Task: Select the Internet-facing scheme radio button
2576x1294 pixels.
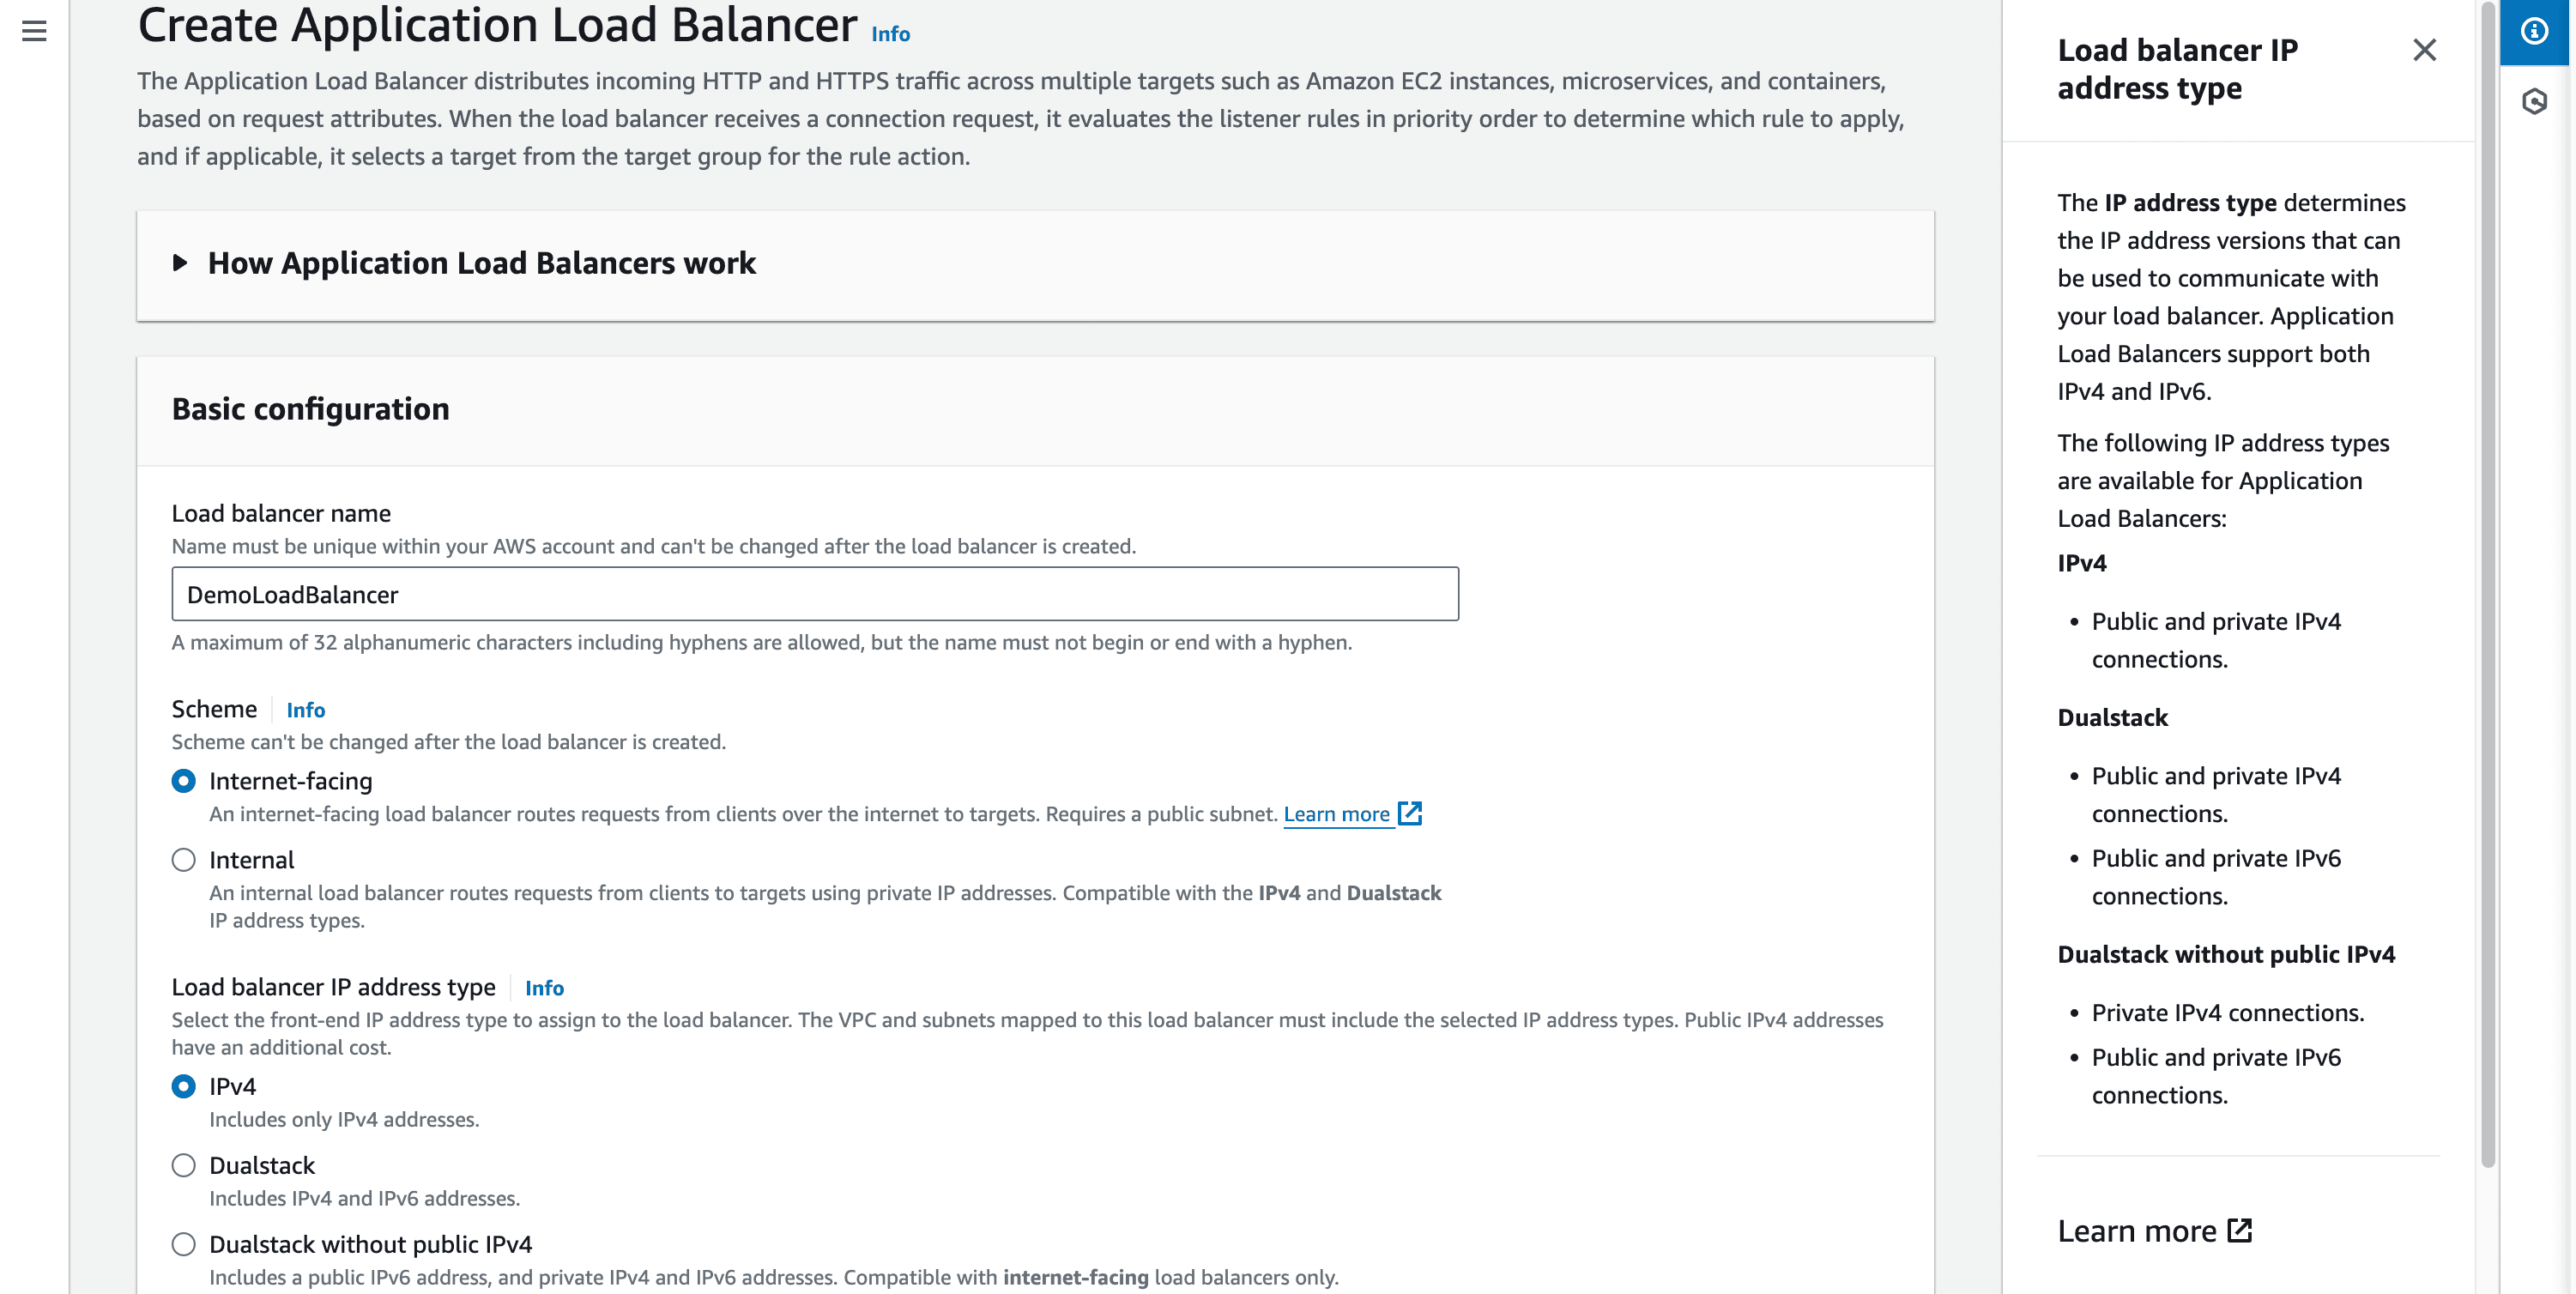Action: [x=184, y=781]
